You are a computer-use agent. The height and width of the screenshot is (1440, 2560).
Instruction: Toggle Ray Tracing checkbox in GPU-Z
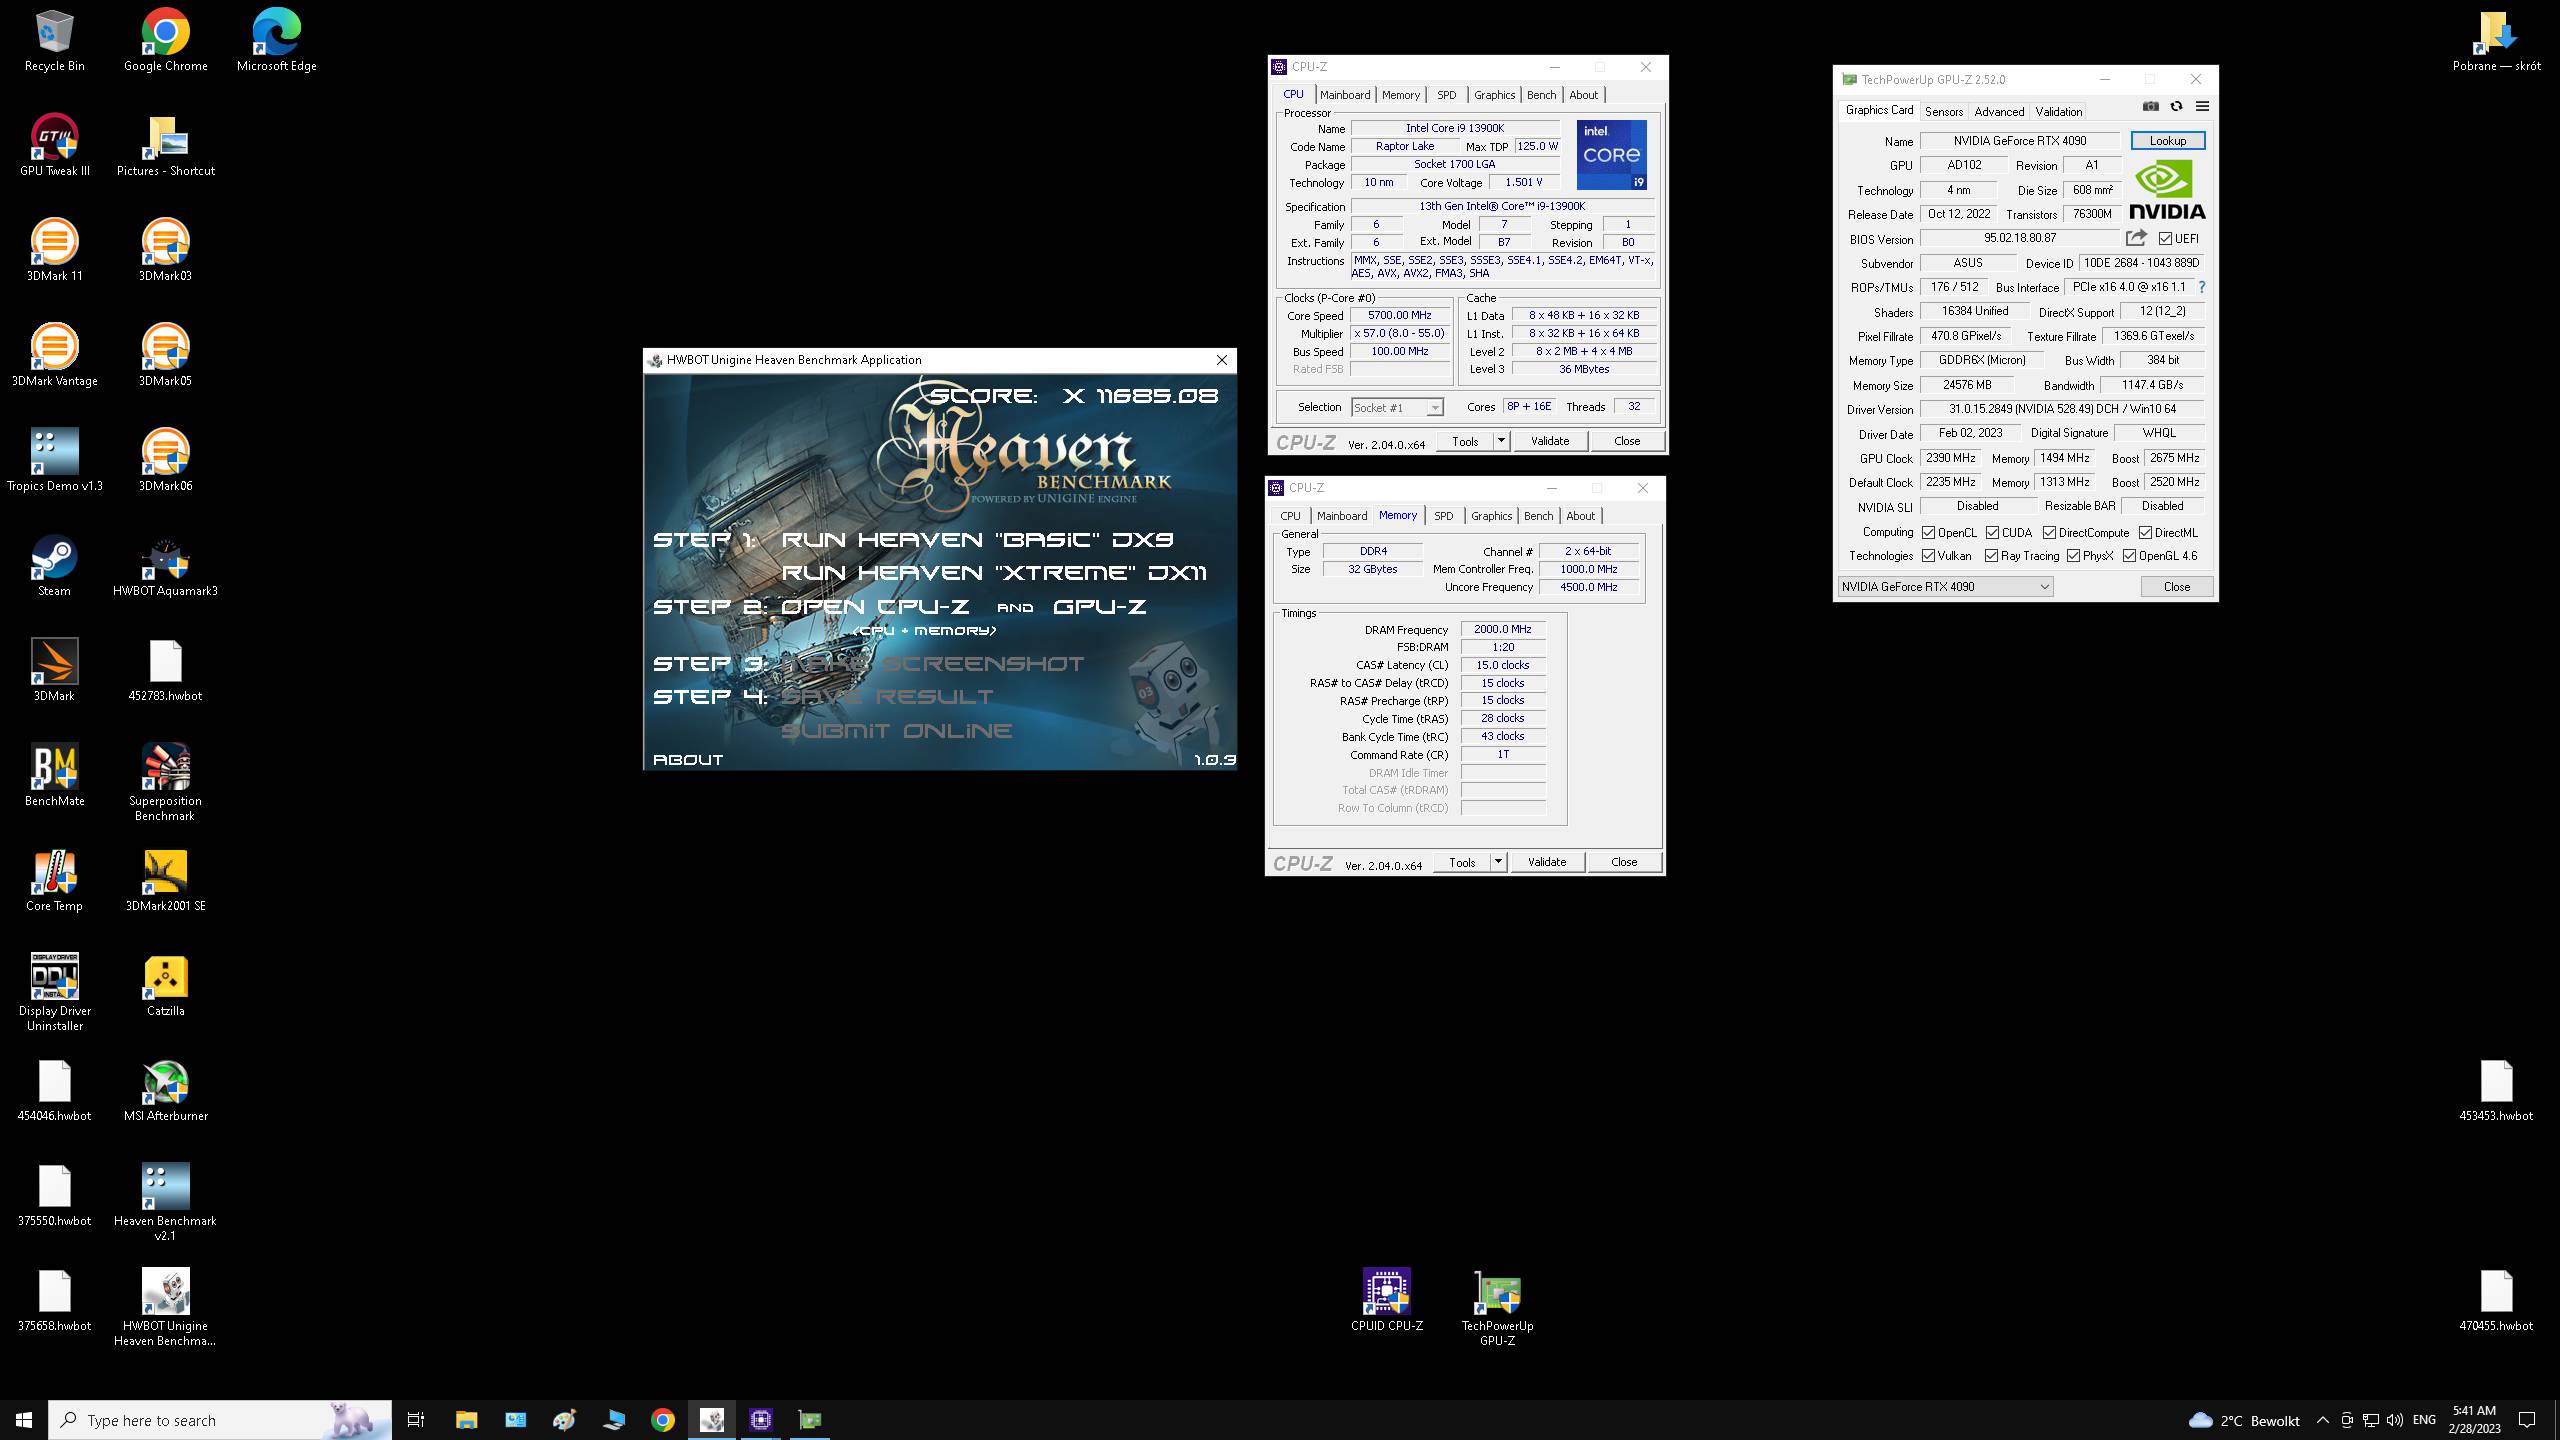point(1991,556)
